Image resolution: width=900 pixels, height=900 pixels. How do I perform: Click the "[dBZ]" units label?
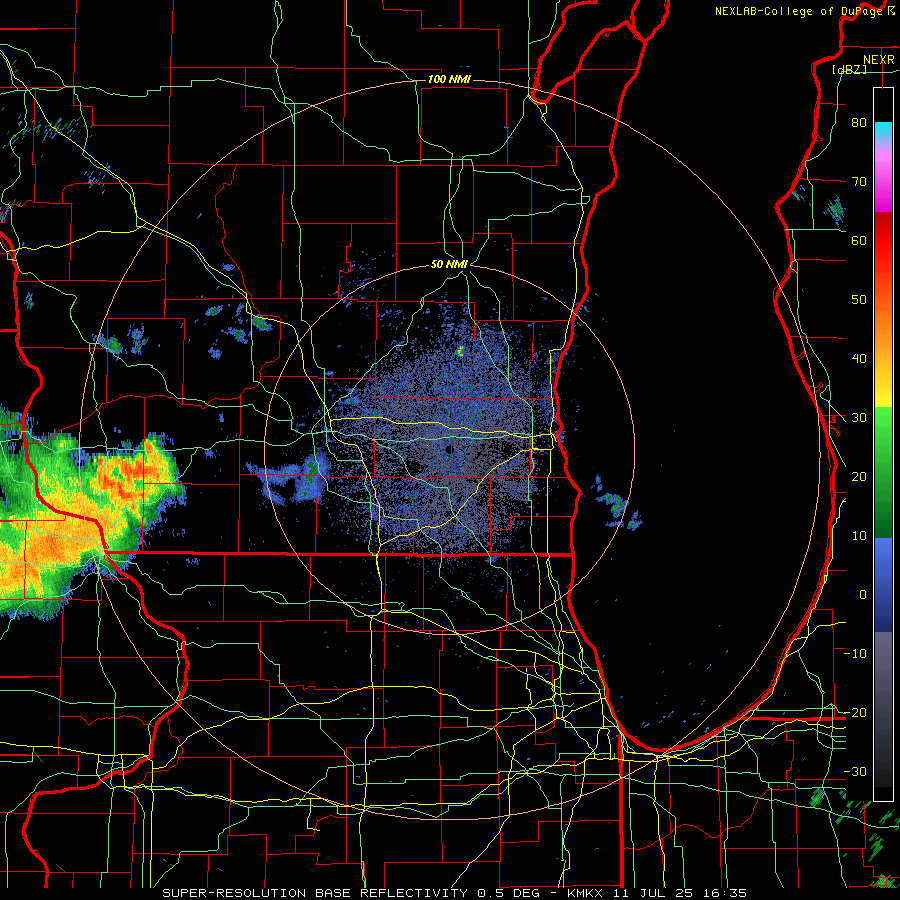(x=849, y=69)
